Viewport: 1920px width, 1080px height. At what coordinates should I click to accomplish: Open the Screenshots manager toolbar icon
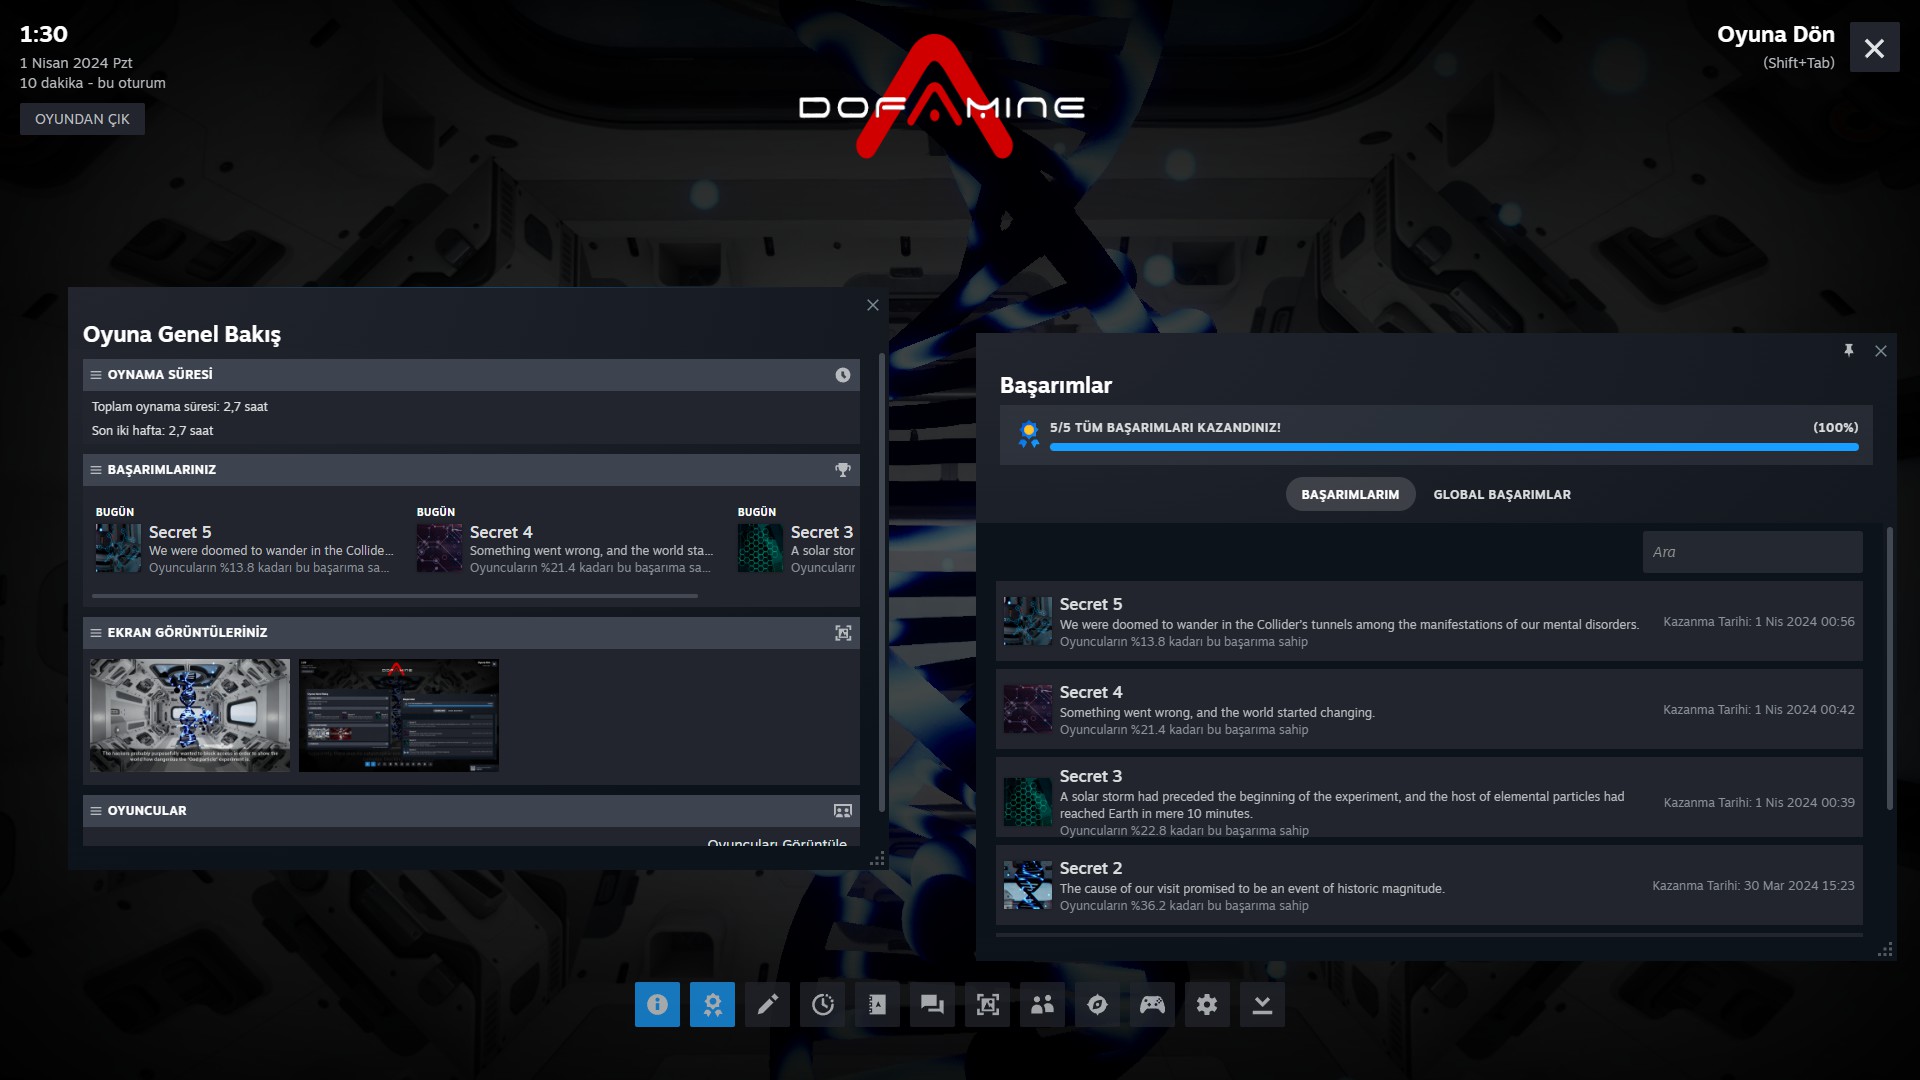pyautogui.click(x=987, y=1004)
